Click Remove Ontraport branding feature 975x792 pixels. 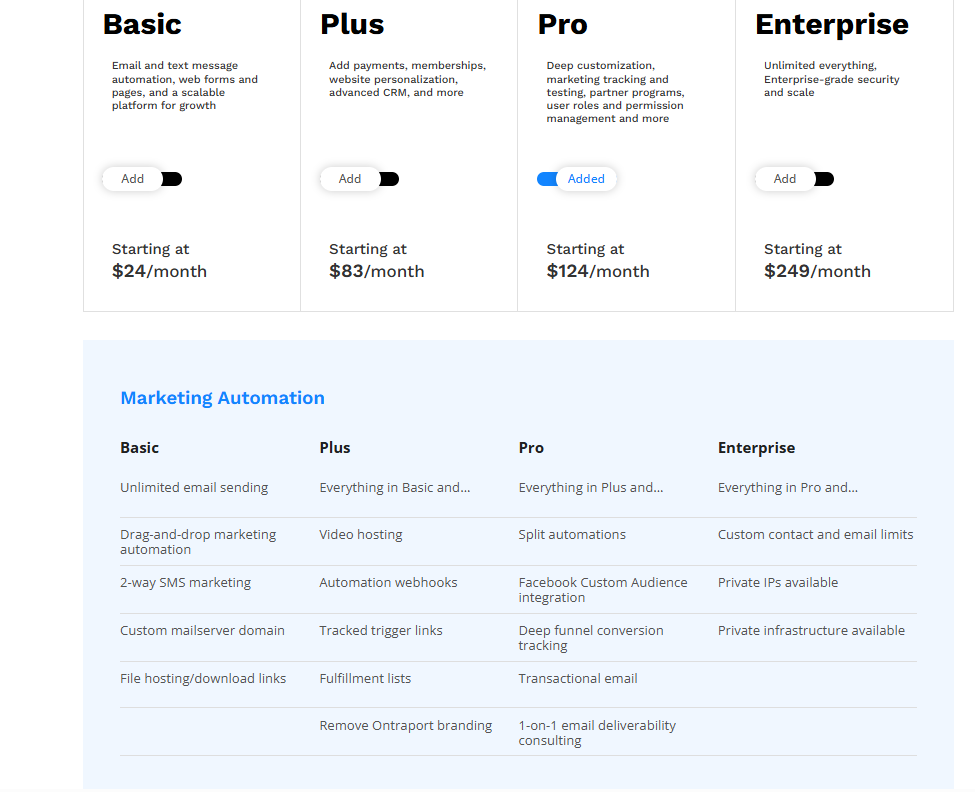405,725
